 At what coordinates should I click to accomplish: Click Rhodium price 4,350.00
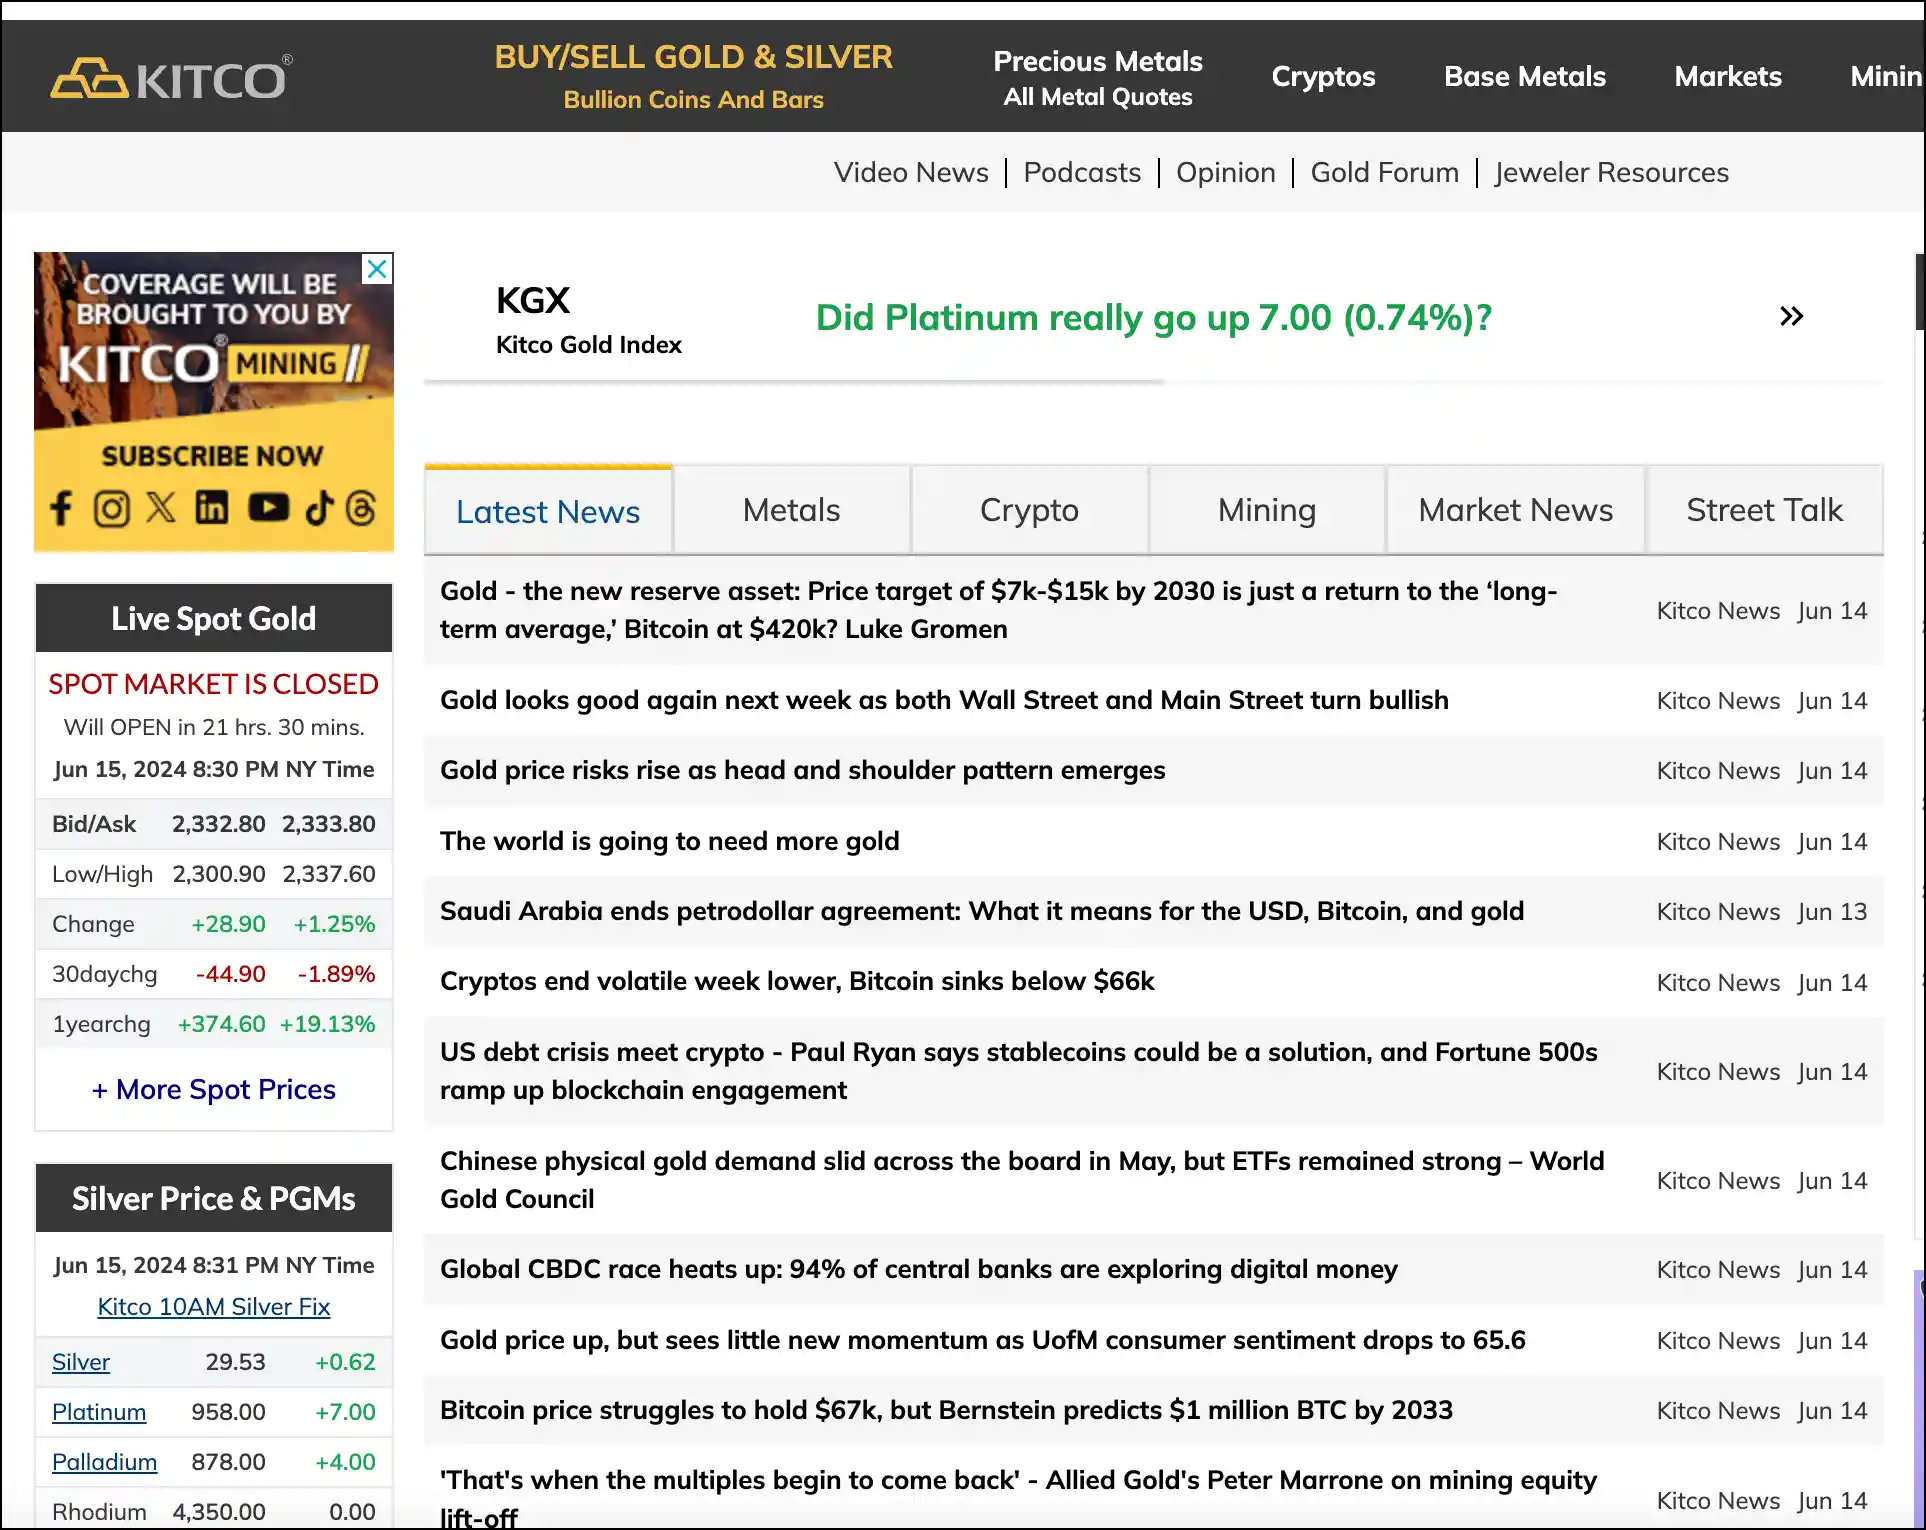click(x=219, y=1512)
